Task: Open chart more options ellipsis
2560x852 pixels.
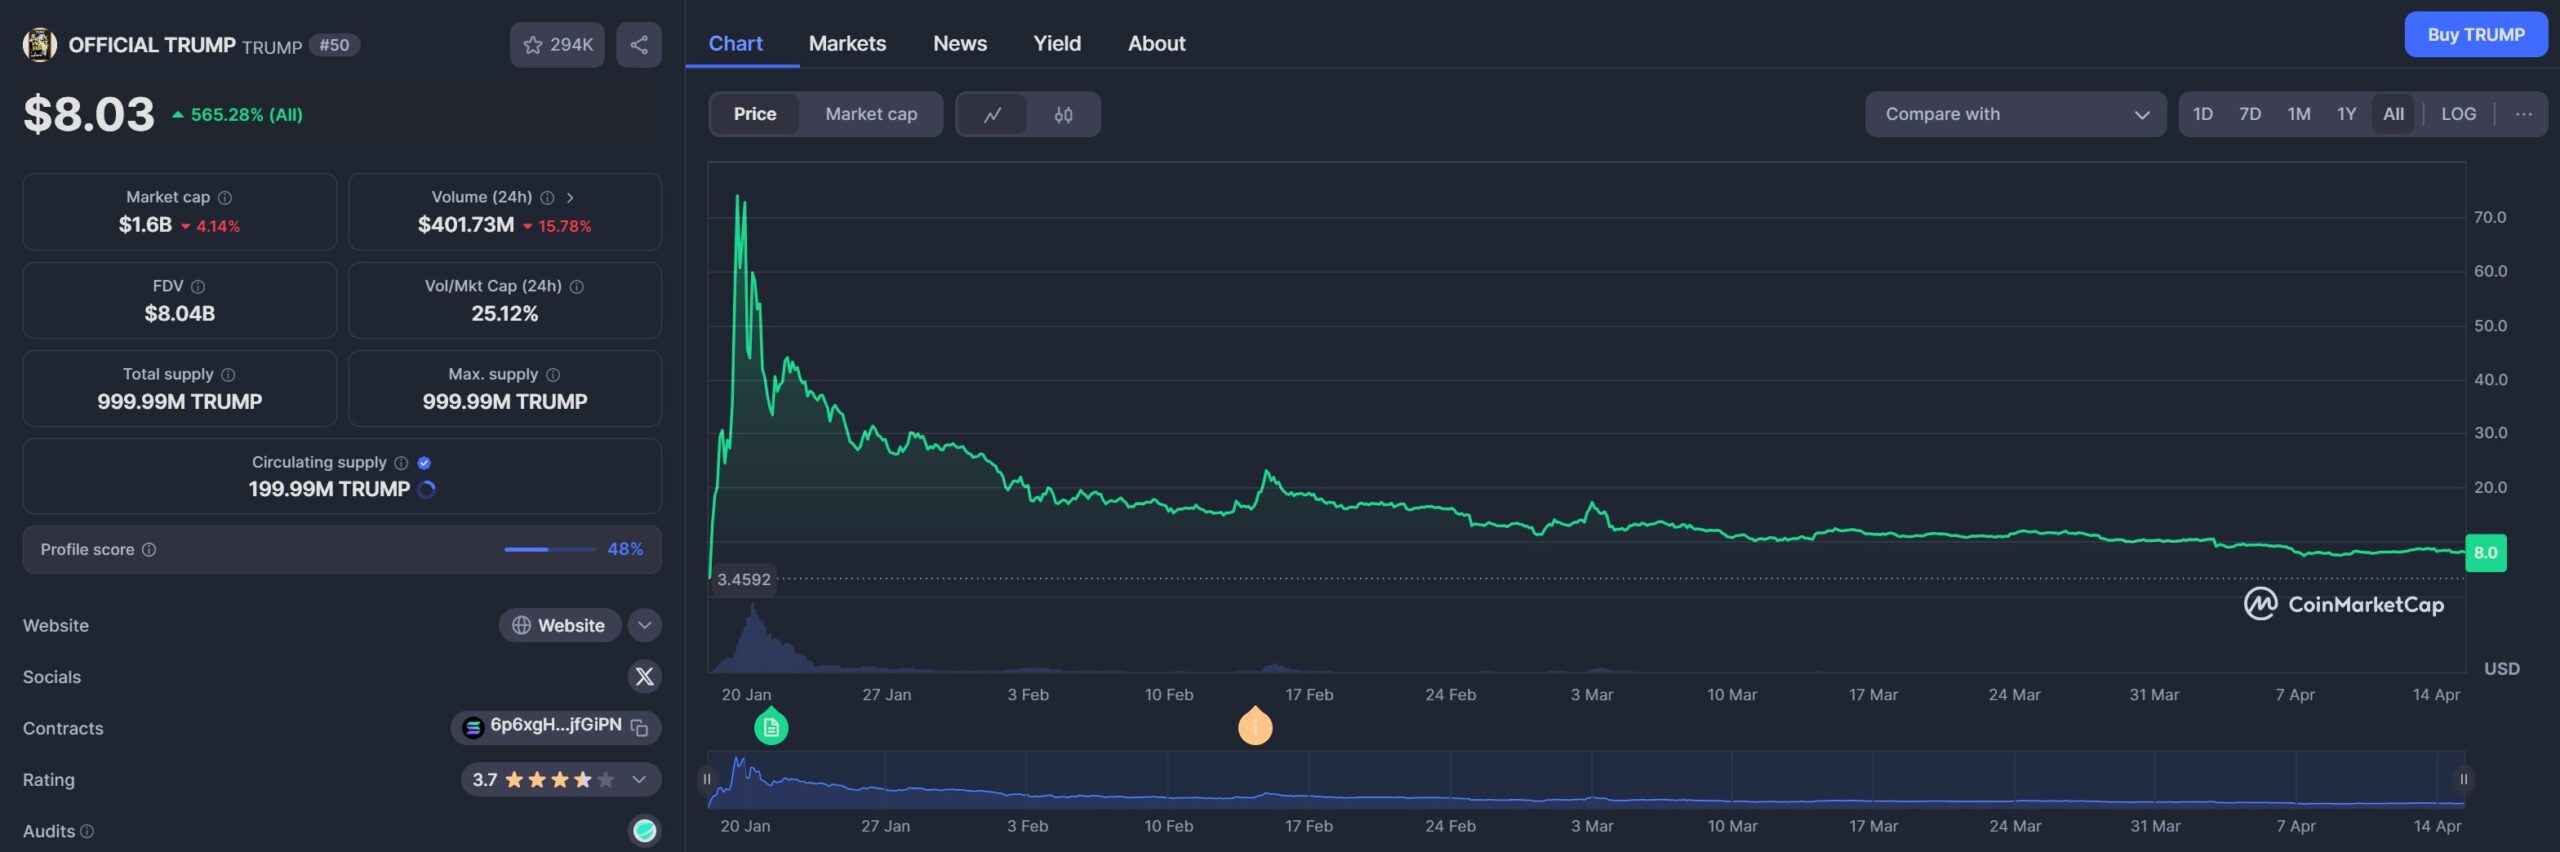Action: pyautogui.click(x=2523, y=115)
